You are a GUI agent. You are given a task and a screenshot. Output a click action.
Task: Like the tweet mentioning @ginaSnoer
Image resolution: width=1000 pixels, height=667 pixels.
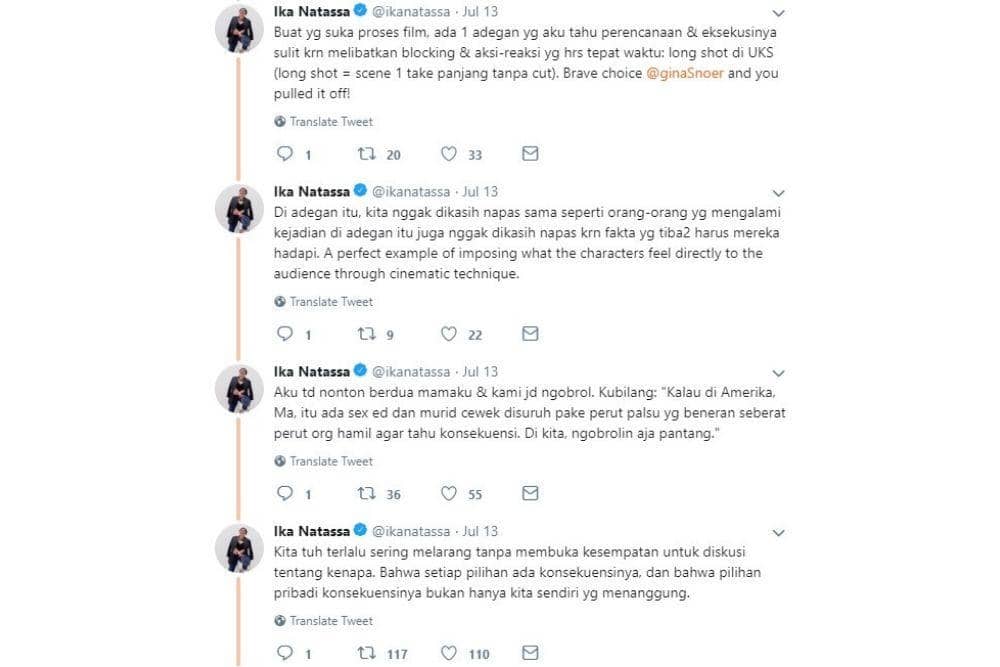pyautogui.click(x=448, y=154)
